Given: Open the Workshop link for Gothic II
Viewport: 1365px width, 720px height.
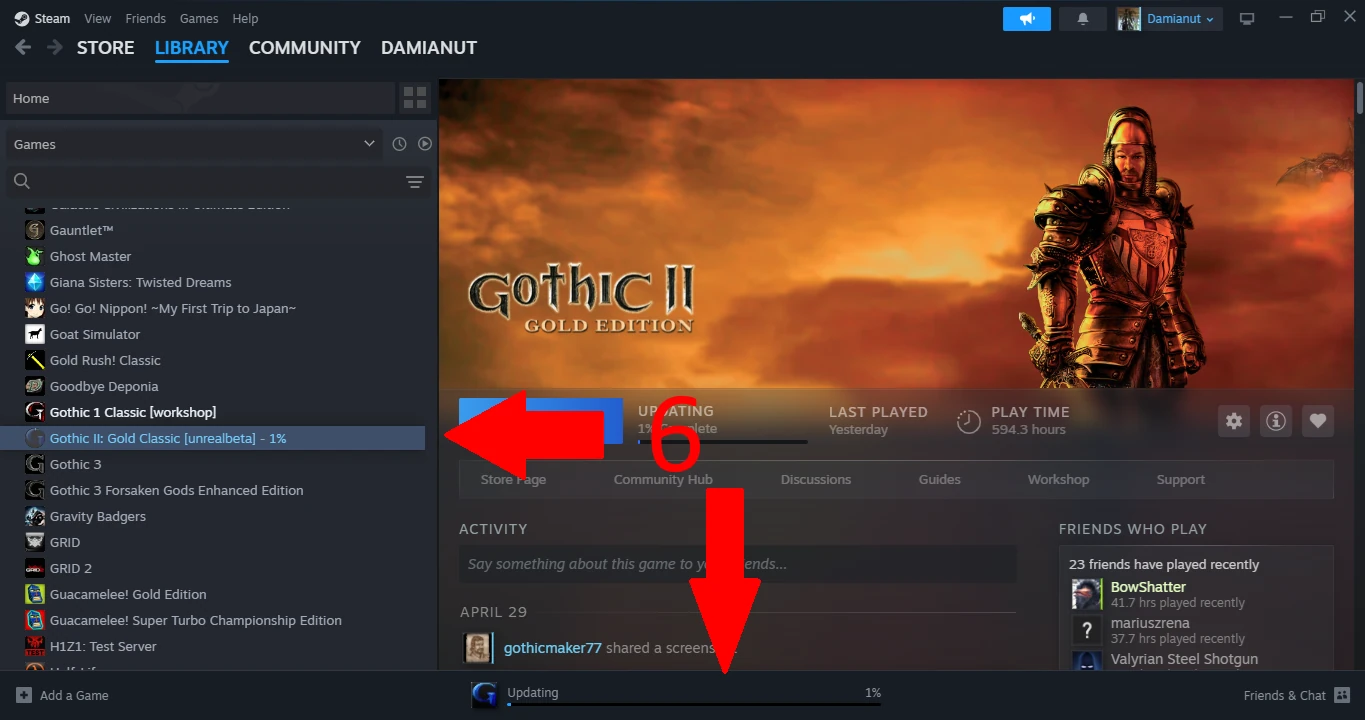Looking at the screenshot, I should 1058,480.
